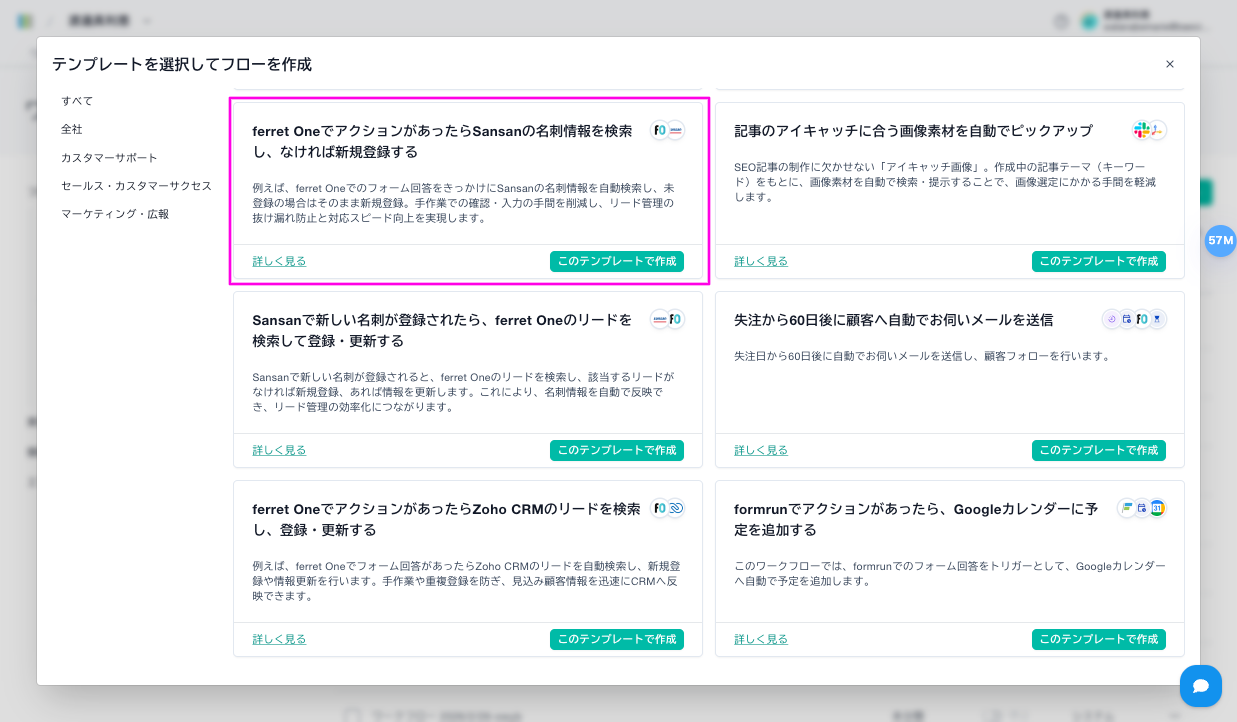
Task: Click the Zoho CRM icon on template card
Action: point(676,508)
